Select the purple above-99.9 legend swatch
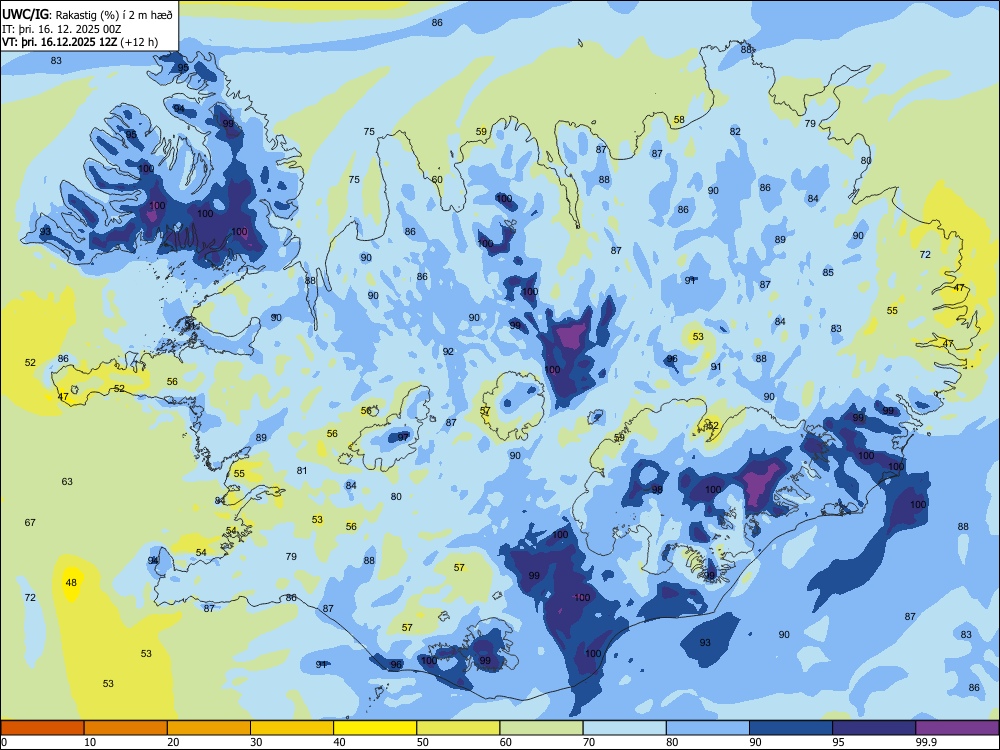The height and width of the screenshot is (750, 1000). point(957,728)
